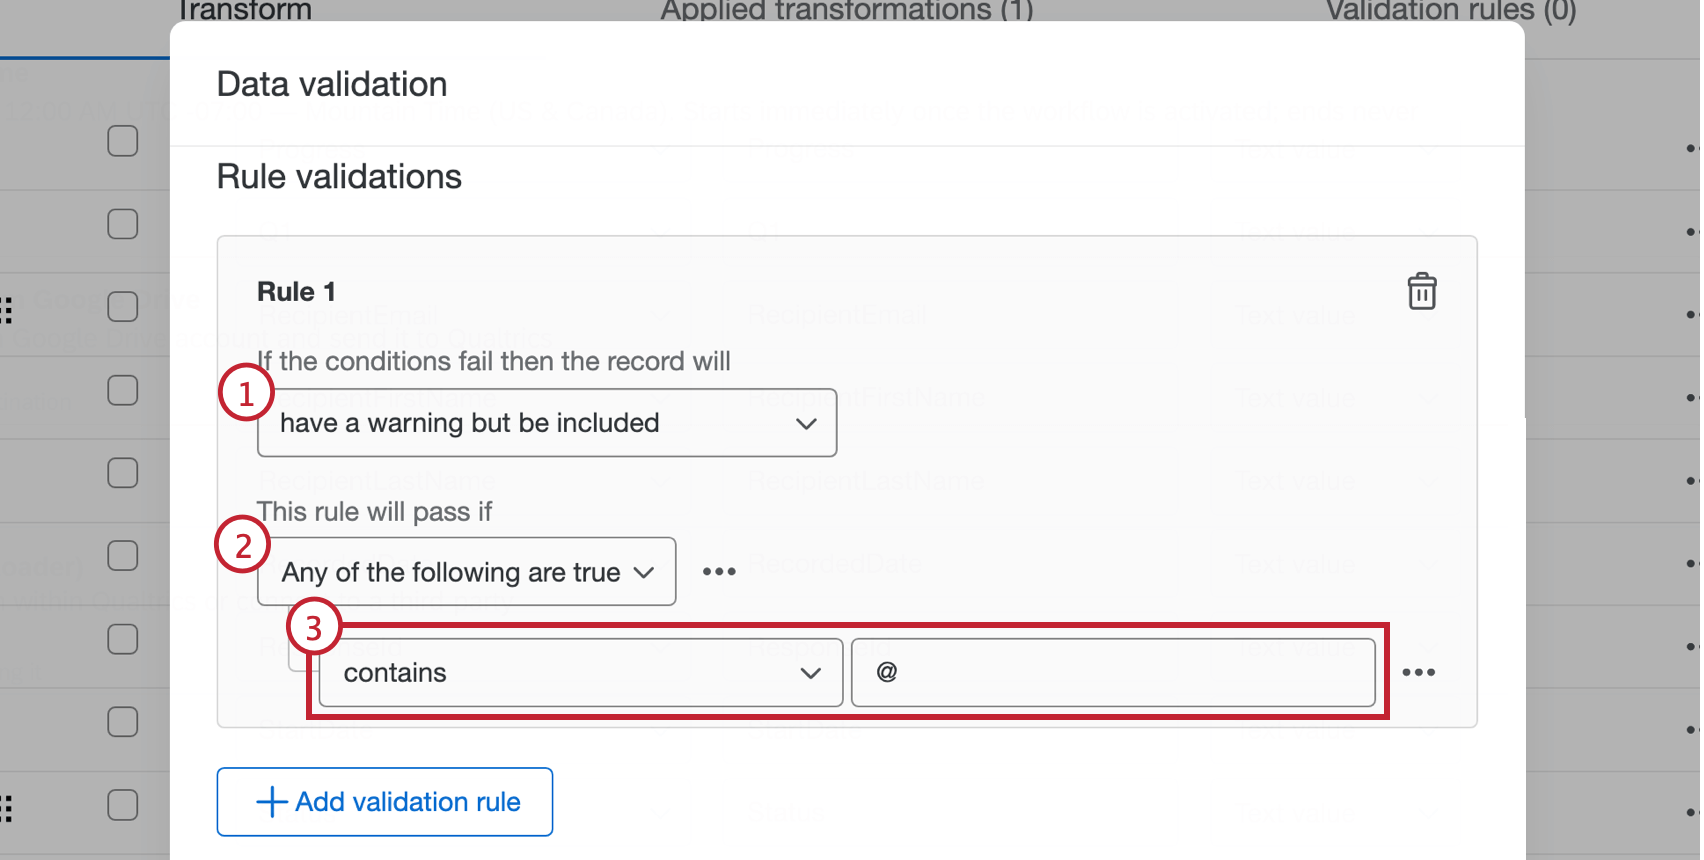The width and height of the screenshot is (1704, 860).
Task: Click Validation rules (0) header
Action: tap(1450, 11)
